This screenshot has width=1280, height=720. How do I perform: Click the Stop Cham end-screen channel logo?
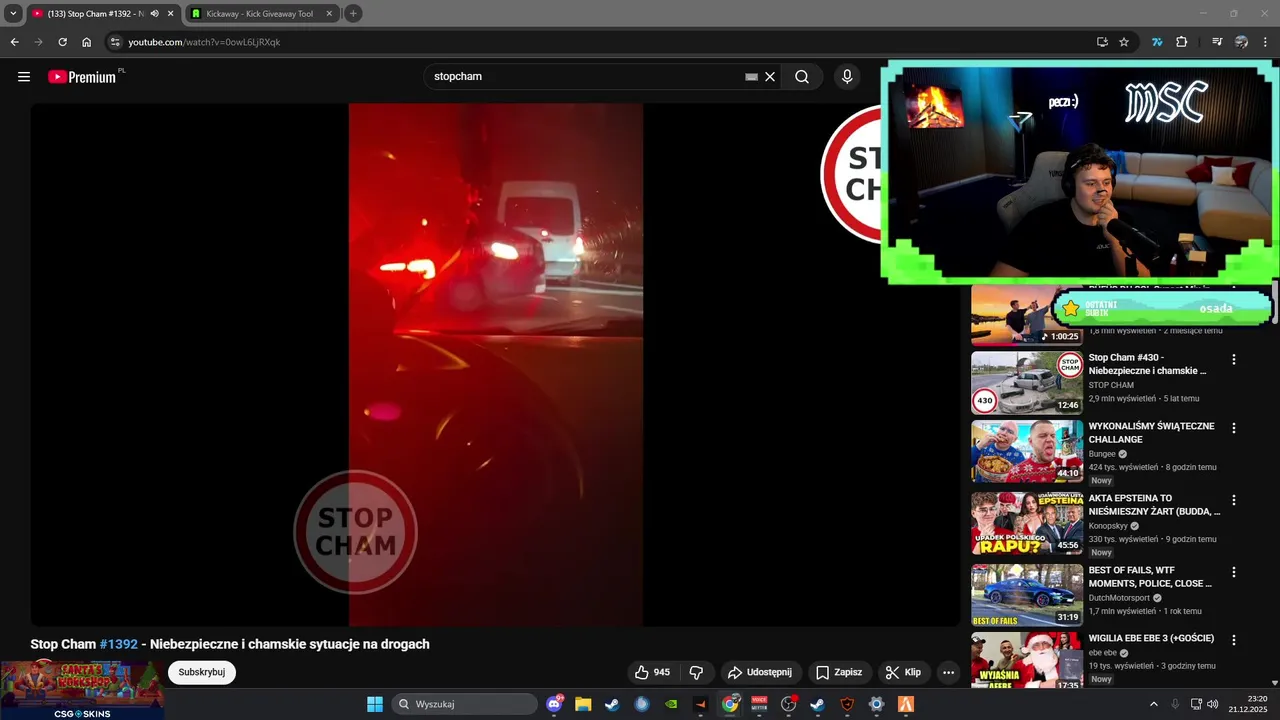(x=850, y=175)
